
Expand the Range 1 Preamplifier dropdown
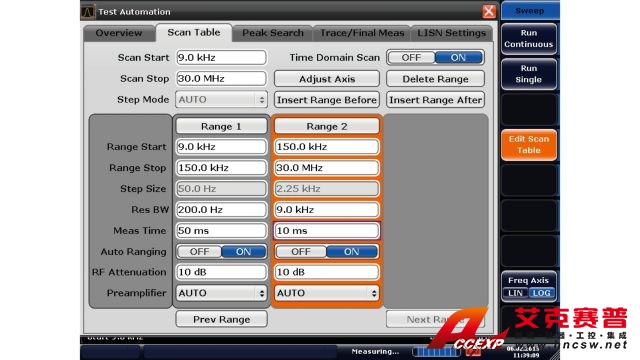tap(221, 293)
